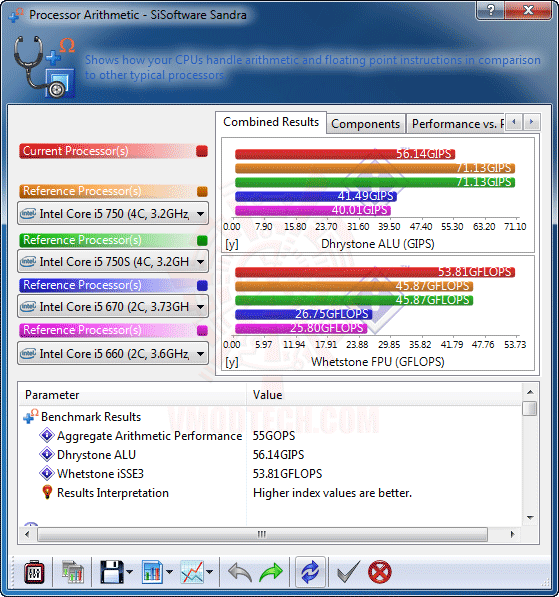The height and width of the screenshot is (597, 559).
Task: Go forward with the green arrow
Action: (271, 572)
